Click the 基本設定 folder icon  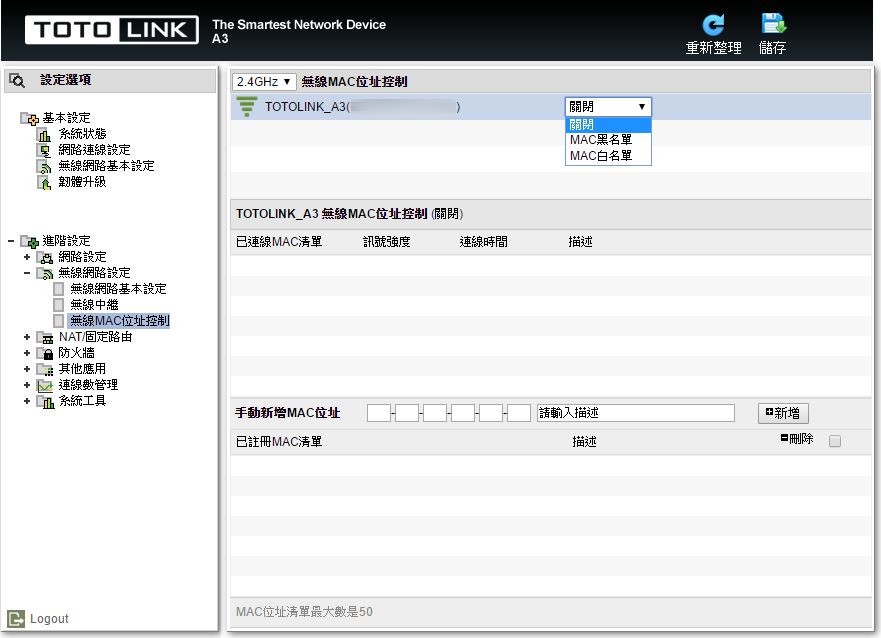(x=29, y=119)
